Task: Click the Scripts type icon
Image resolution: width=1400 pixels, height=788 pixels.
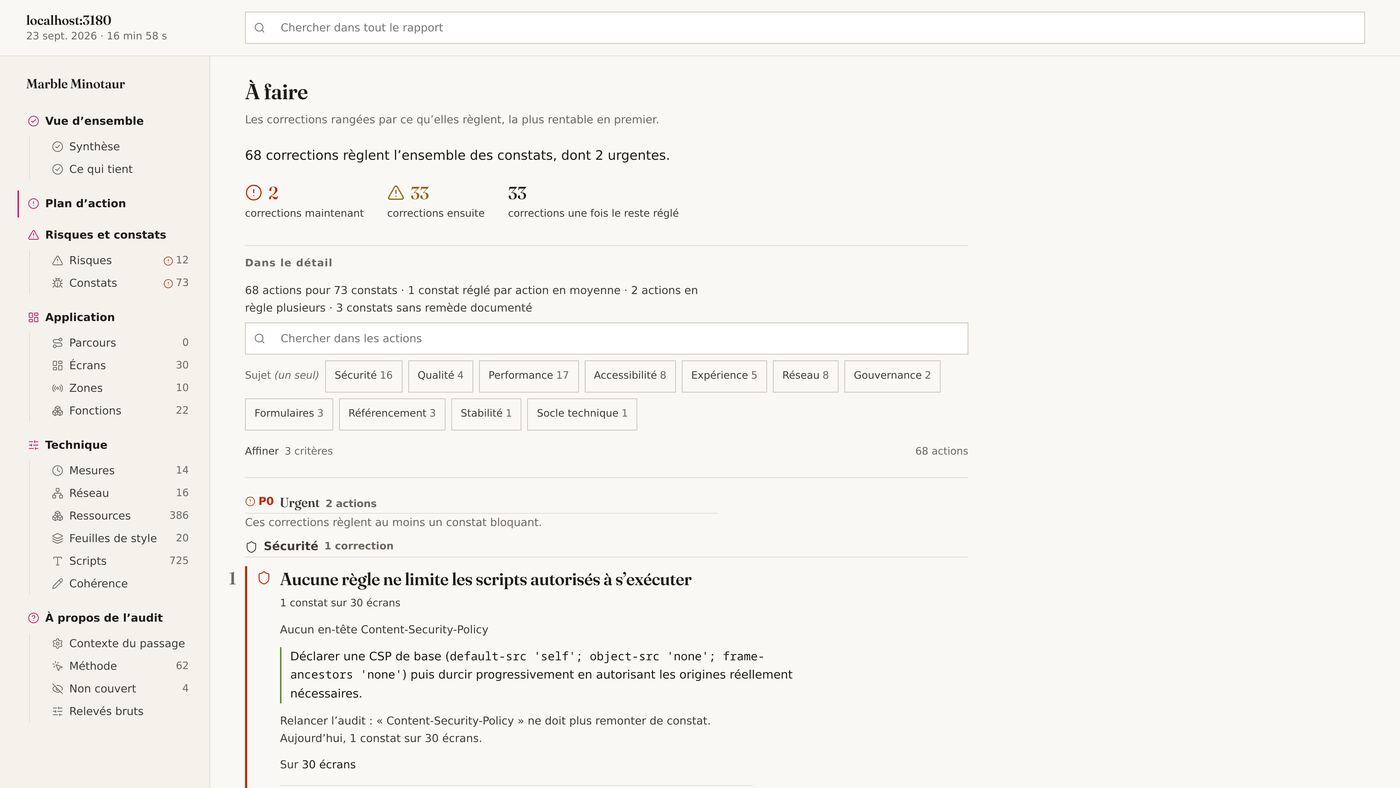Action: point(57,561)
